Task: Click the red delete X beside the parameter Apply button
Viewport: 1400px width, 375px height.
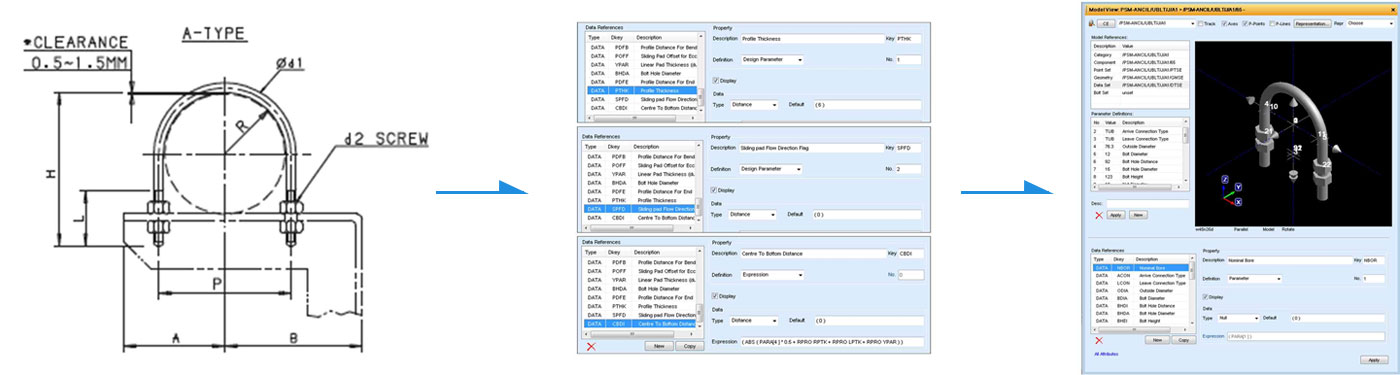Action: click(1099, 215)
